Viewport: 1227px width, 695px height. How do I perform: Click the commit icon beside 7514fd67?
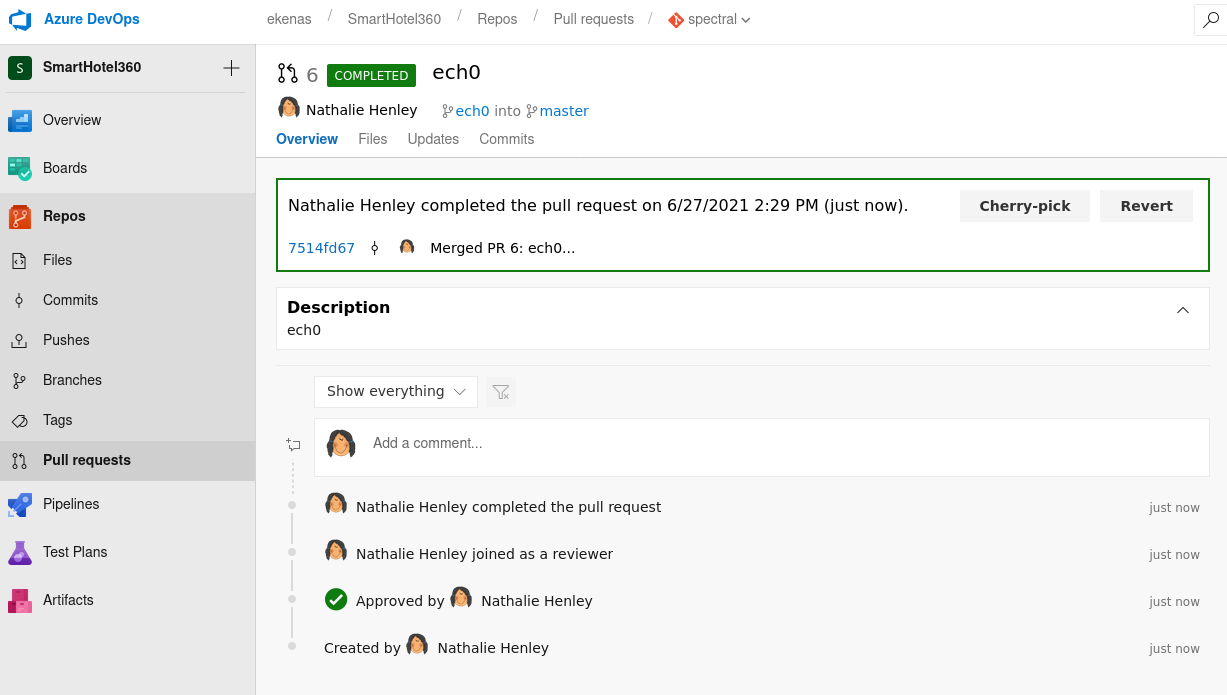tap(375, 248)
